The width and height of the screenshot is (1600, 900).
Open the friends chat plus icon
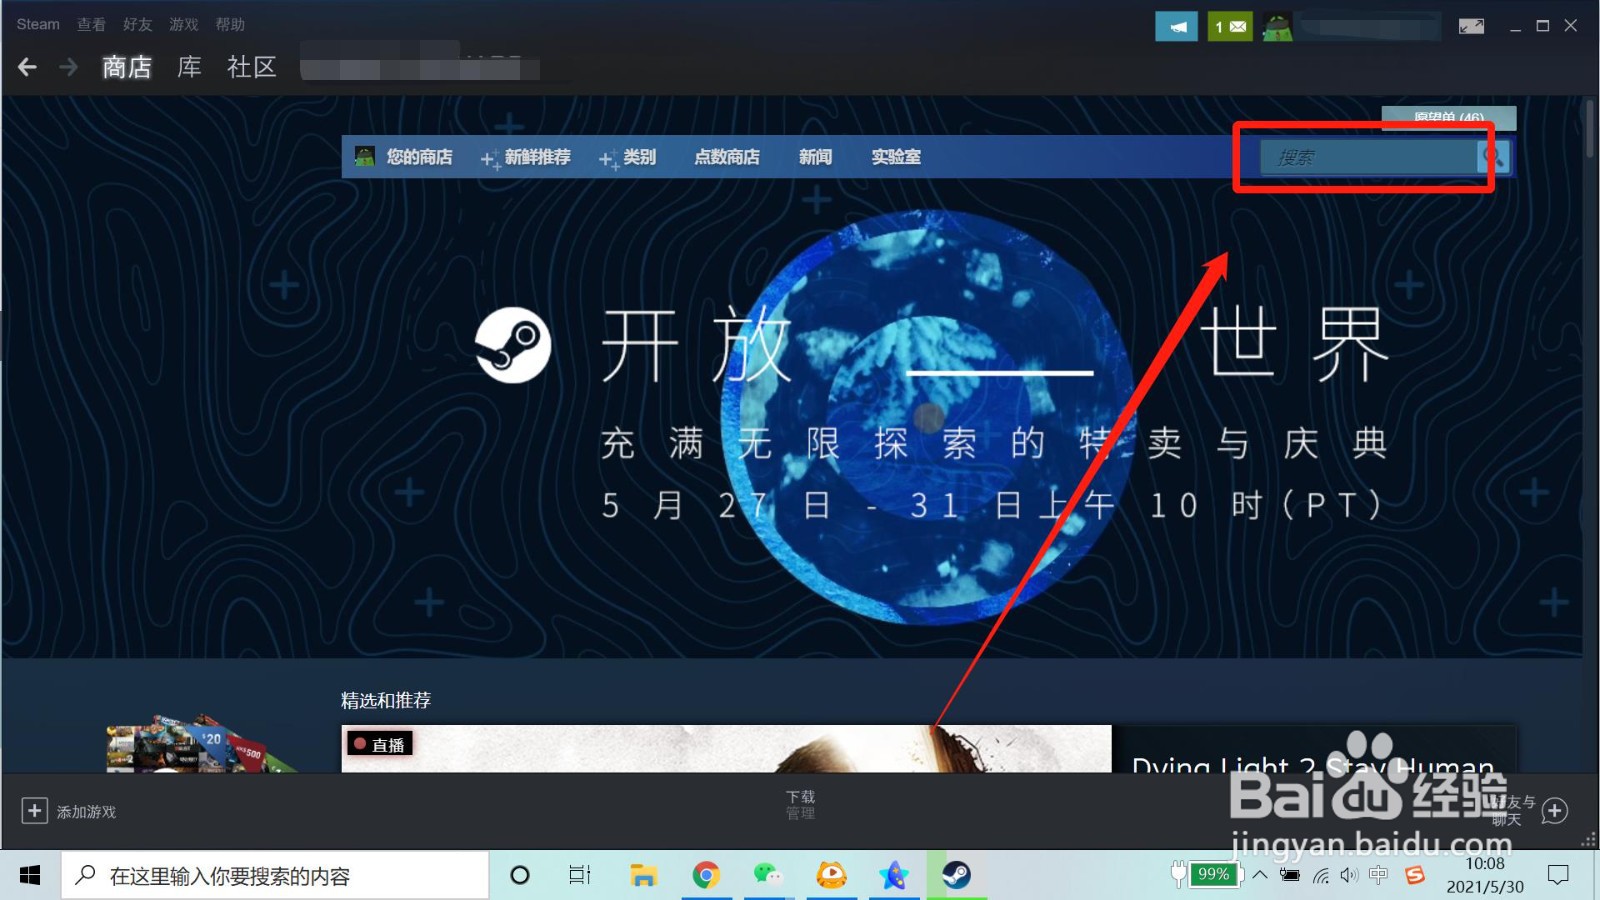(1554, 811)
